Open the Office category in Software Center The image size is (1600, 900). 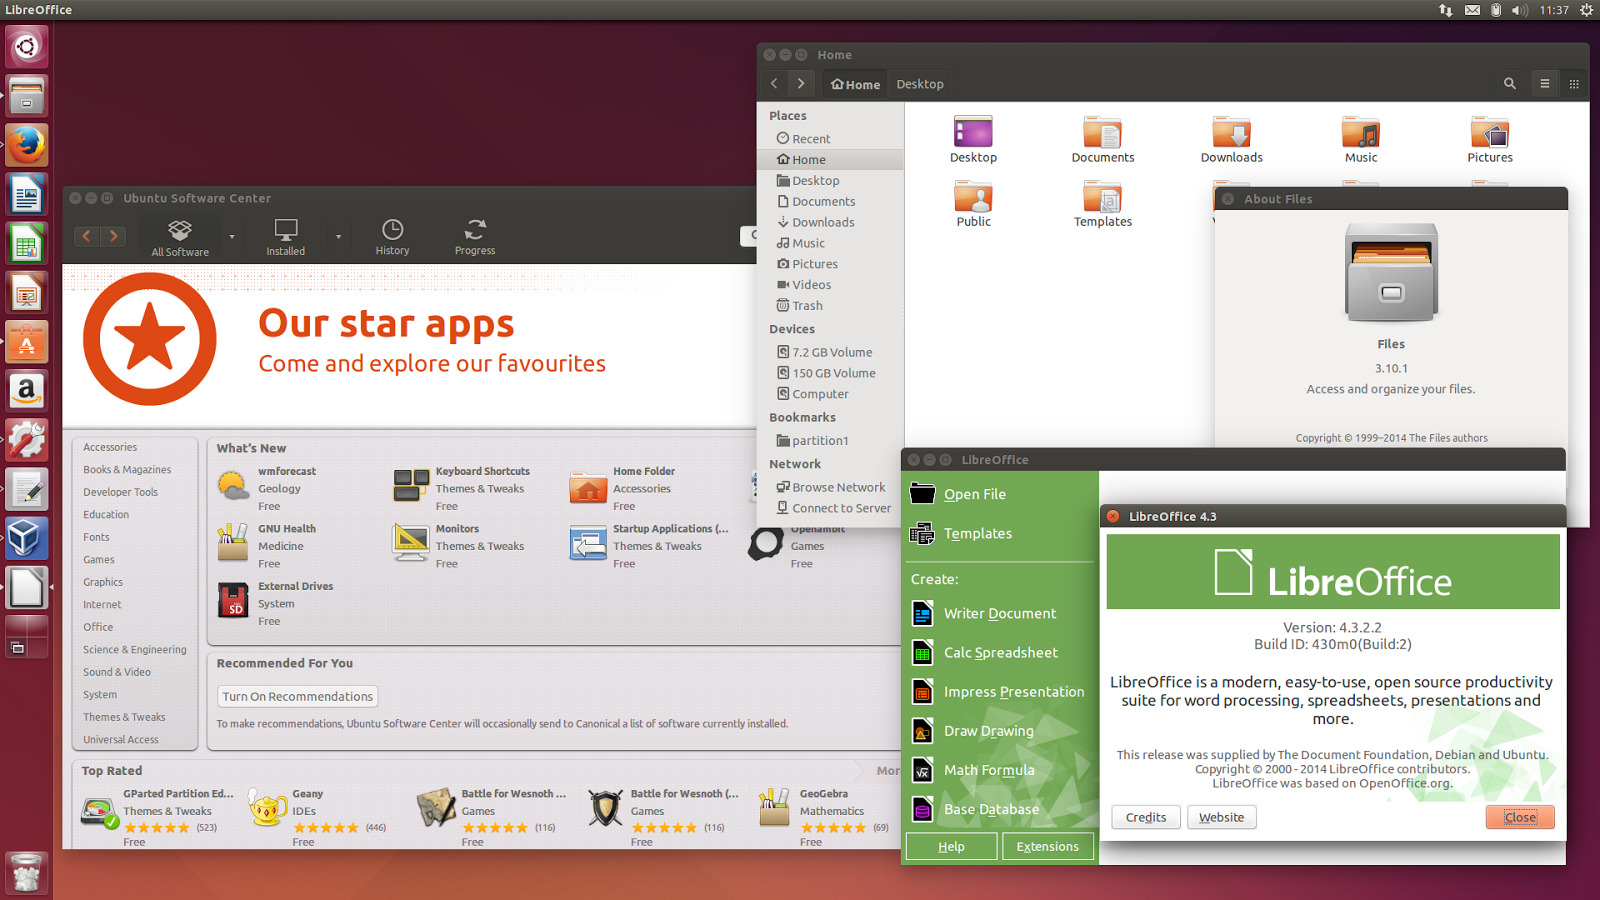[x=98, y=627]
